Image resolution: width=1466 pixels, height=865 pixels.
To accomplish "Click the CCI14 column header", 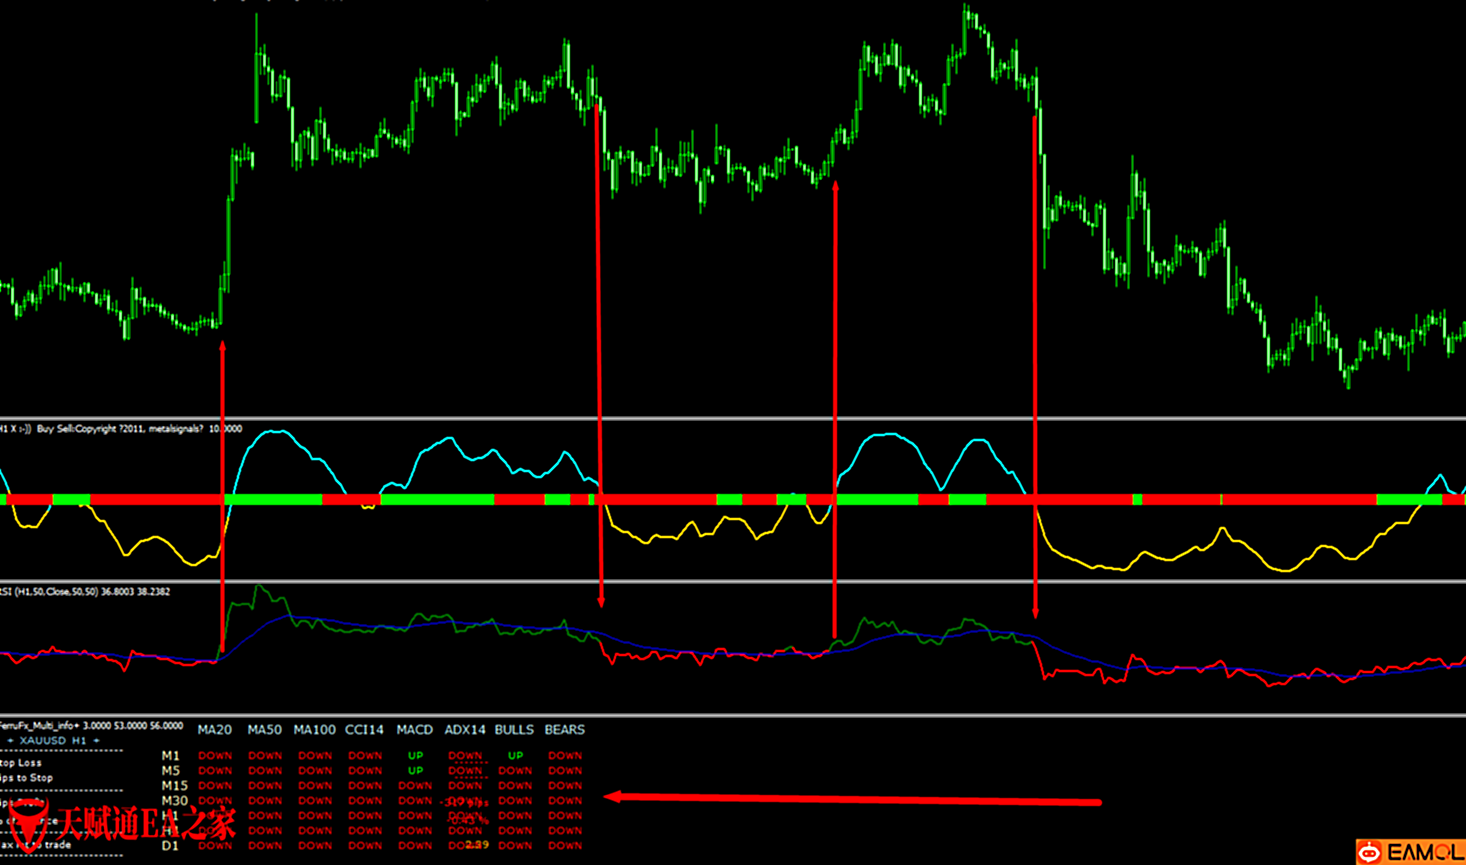I will pos(364,730).
